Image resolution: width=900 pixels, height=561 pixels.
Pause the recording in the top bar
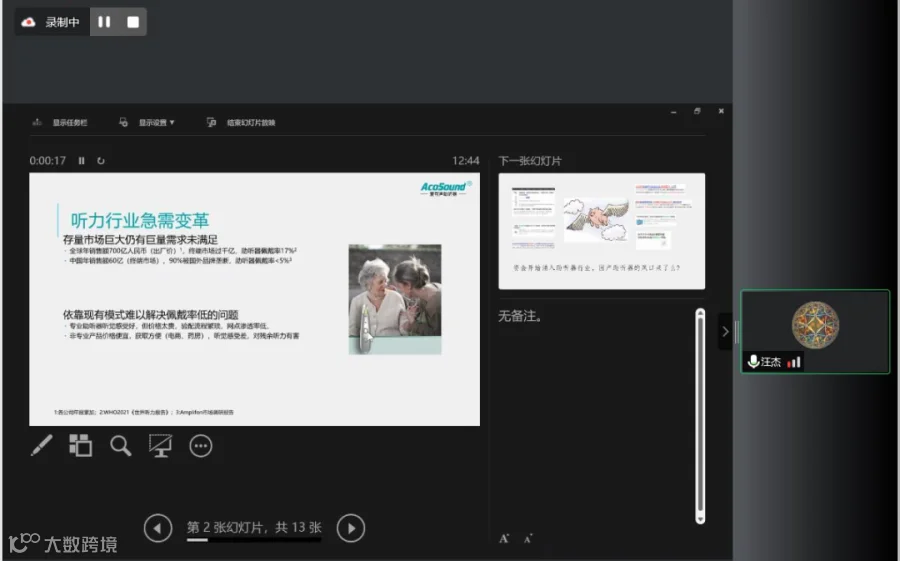point(104,22)
